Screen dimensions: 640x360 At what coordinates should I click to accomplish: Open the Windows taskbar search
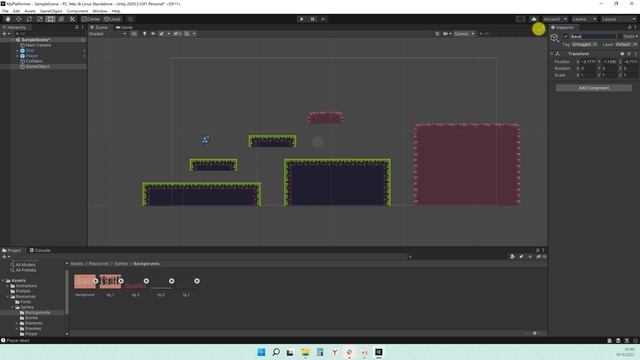(276, 352)
